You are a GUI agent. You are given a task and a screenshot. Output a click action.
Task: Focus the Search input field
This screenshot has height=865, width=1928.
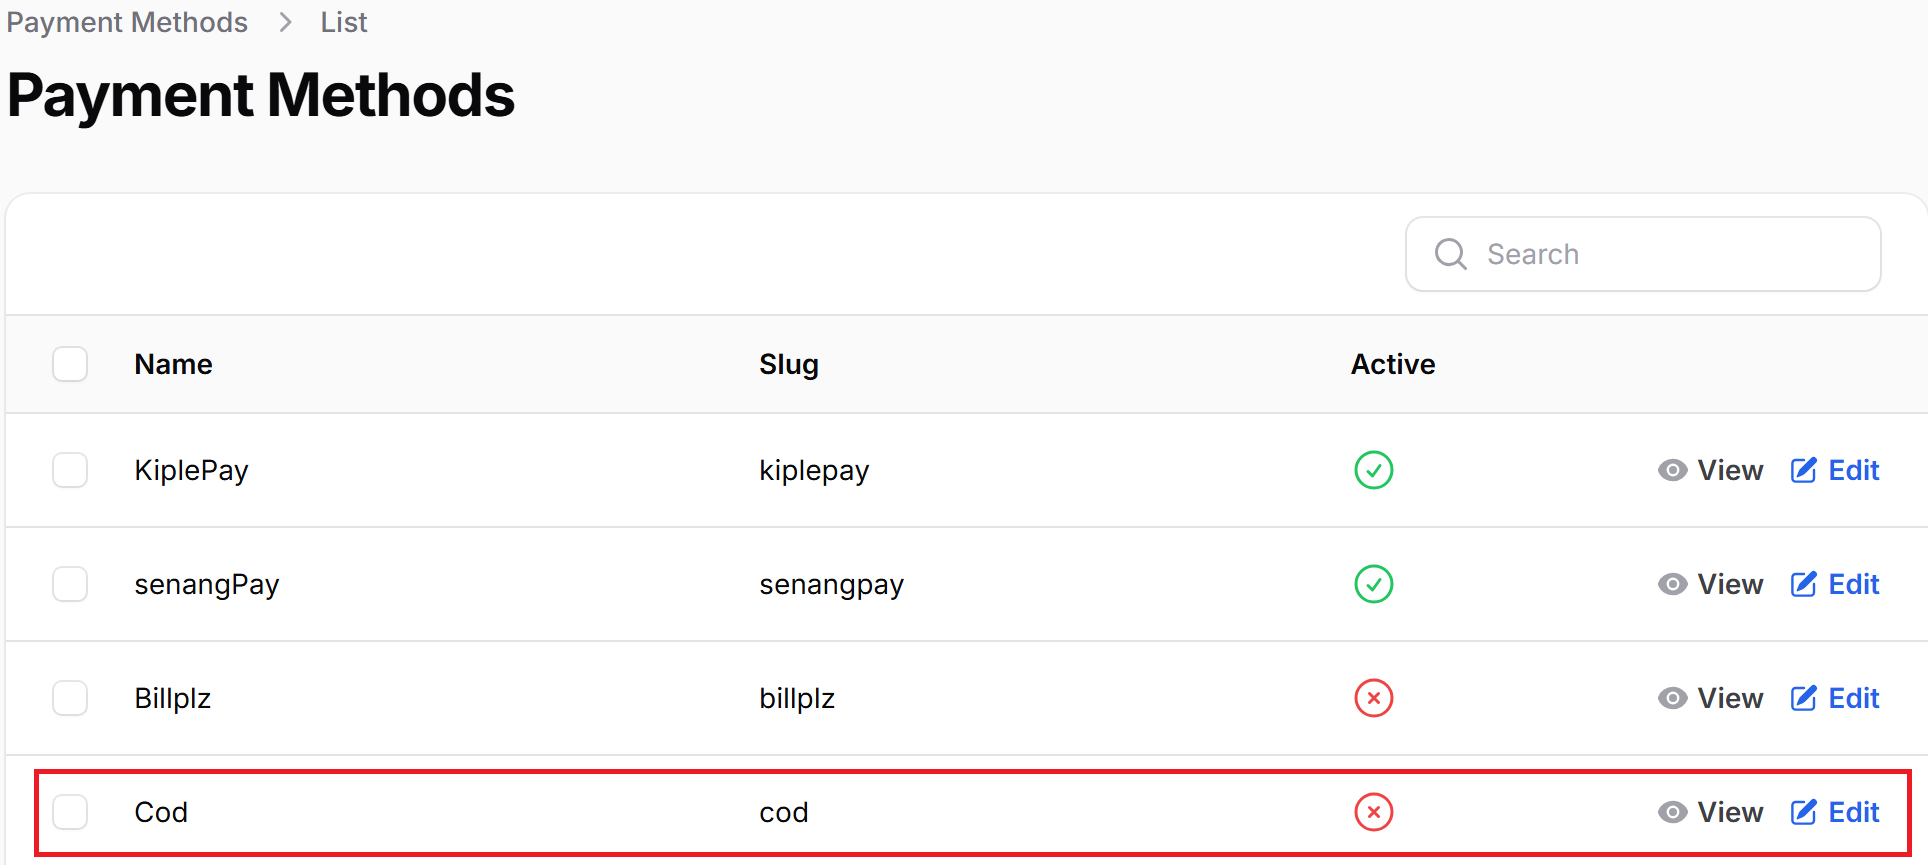click(x=1643, y=254)
